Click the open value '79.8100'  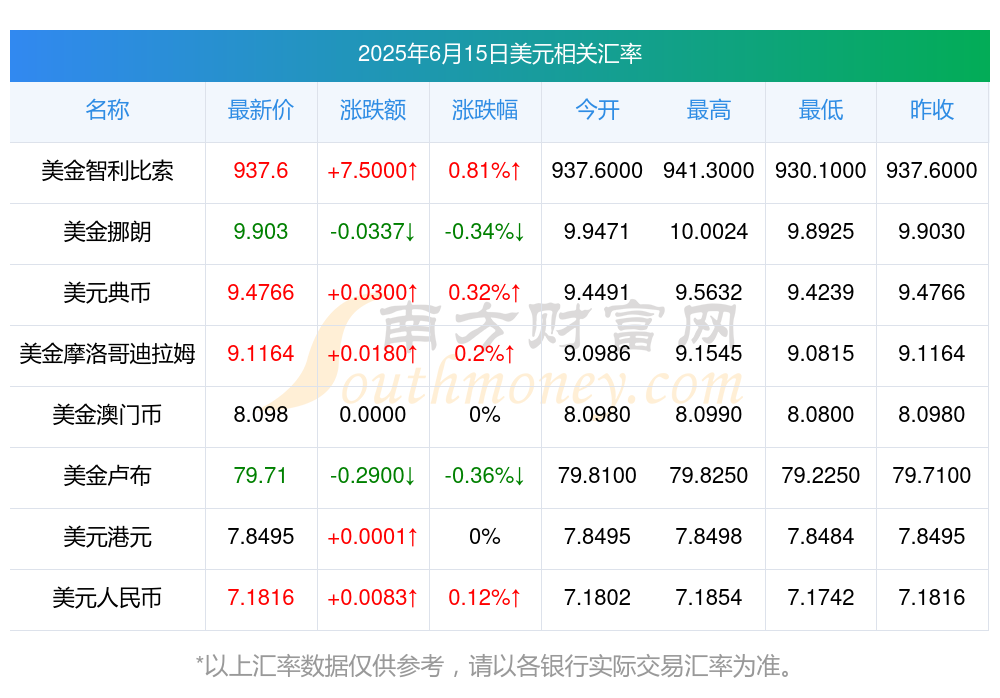(597, 476)
